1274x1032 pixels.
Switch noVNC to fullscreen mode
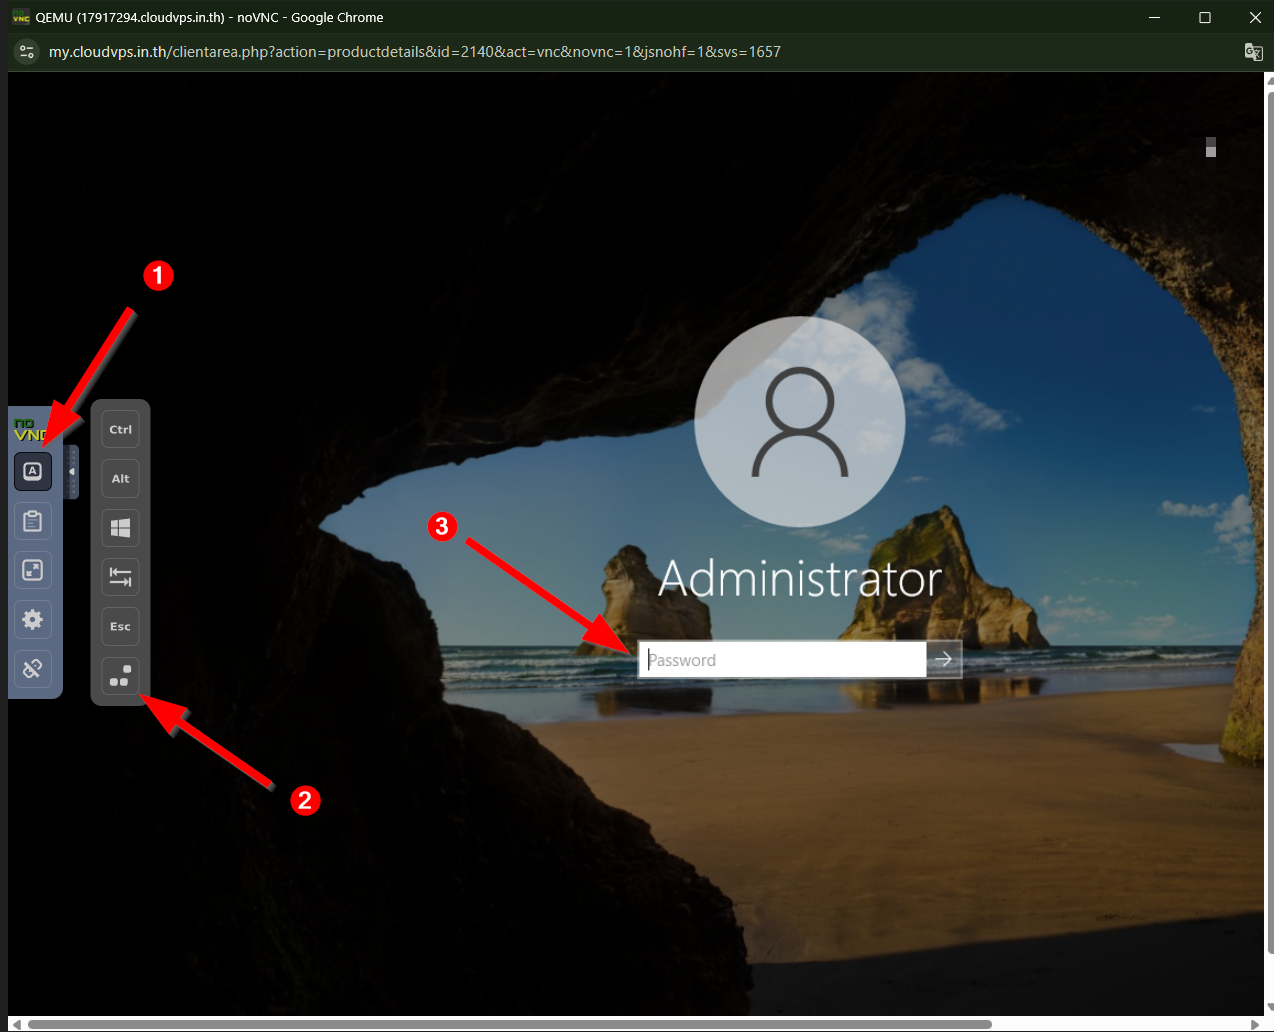(x=33, y=570)
